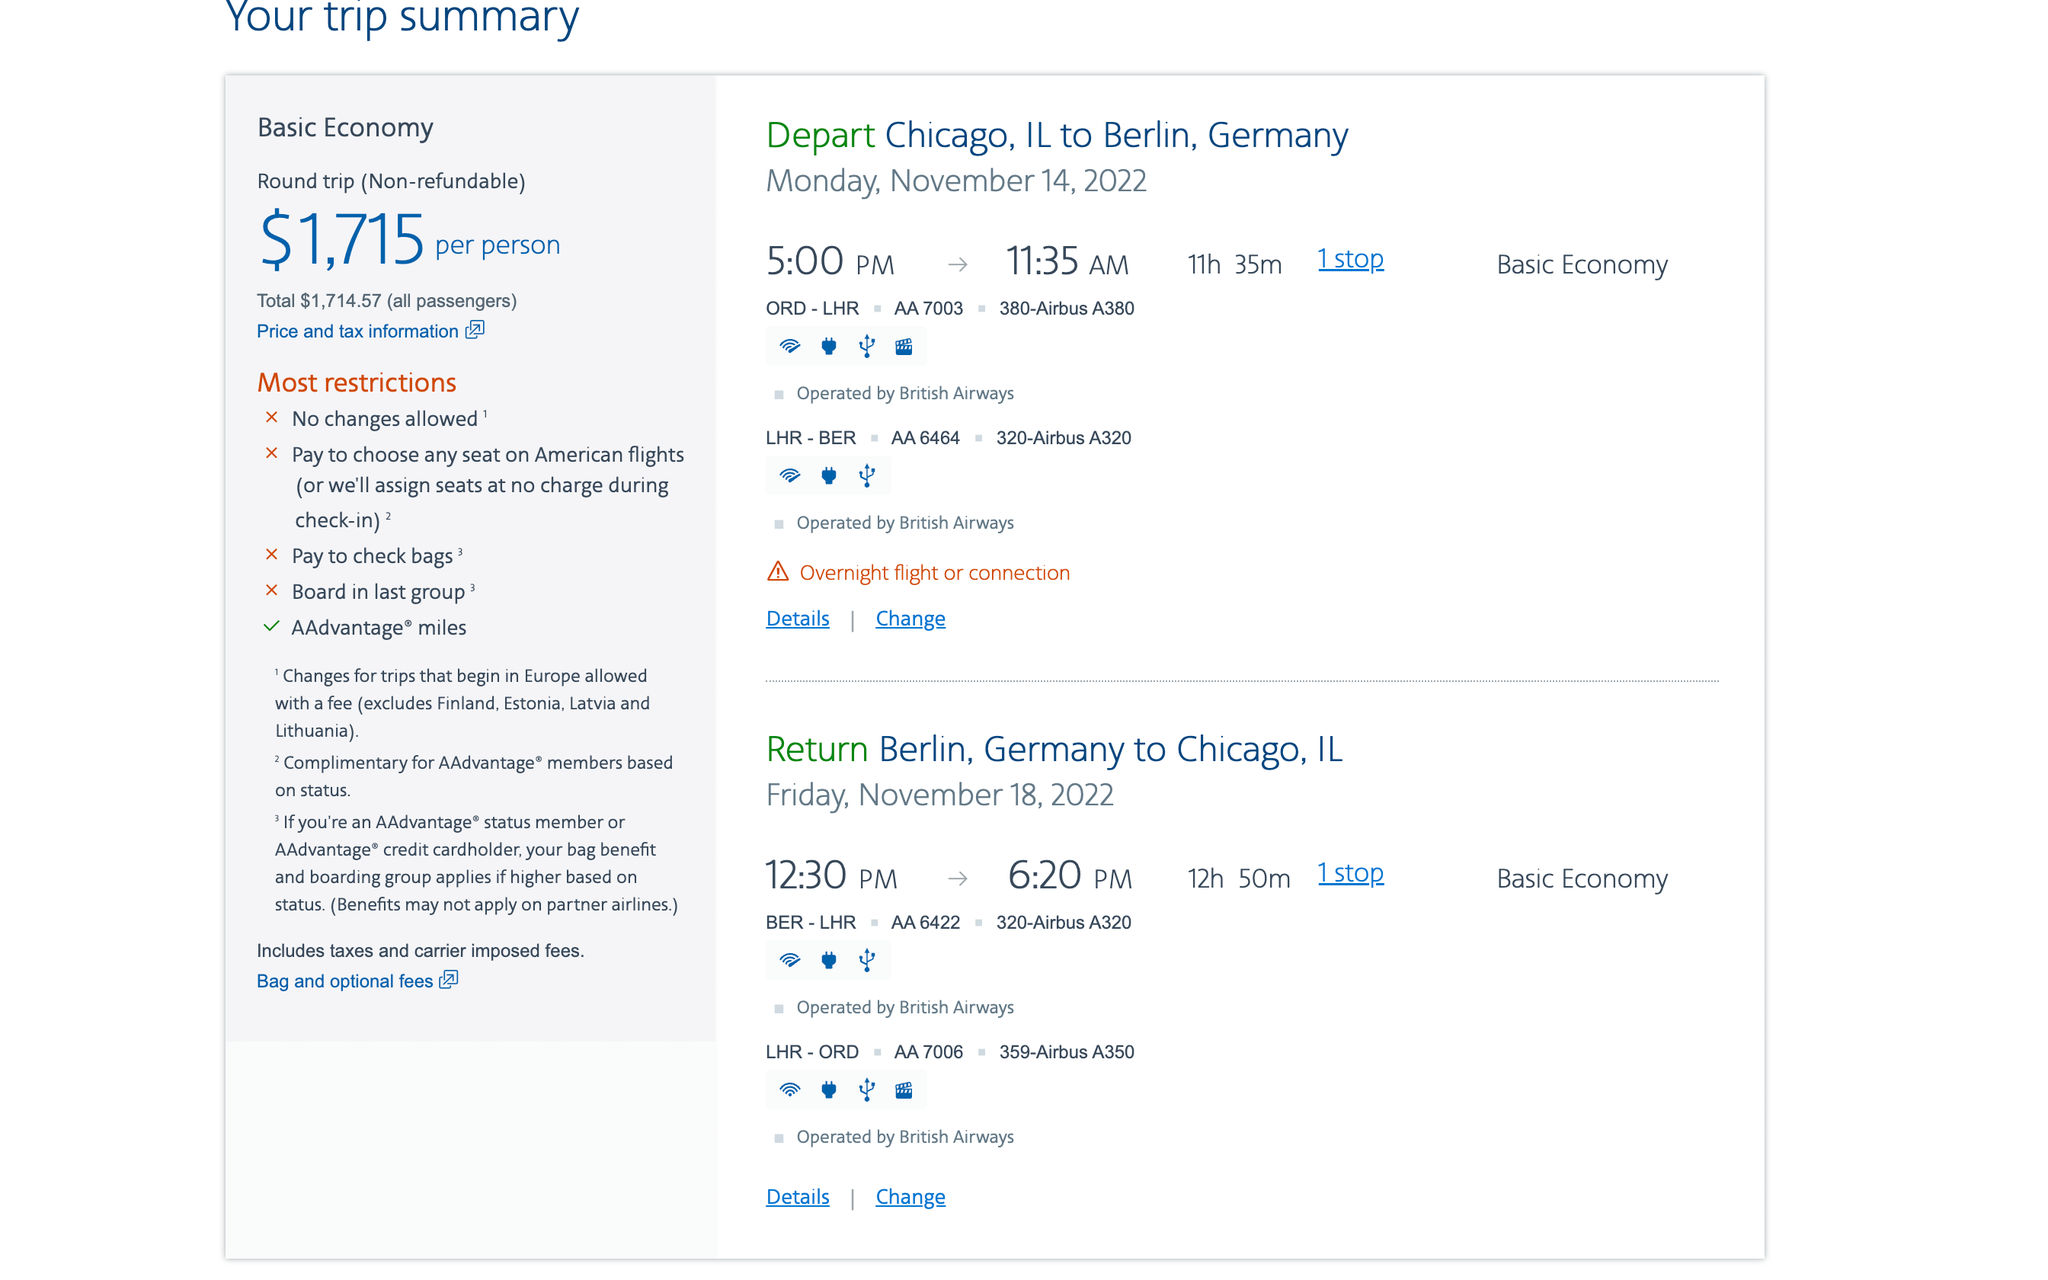Click the USB icon under flight AA 7006
The height and width of the screenshot is (1280, 2048).
pyautogui.click(x=866, y=1090)
